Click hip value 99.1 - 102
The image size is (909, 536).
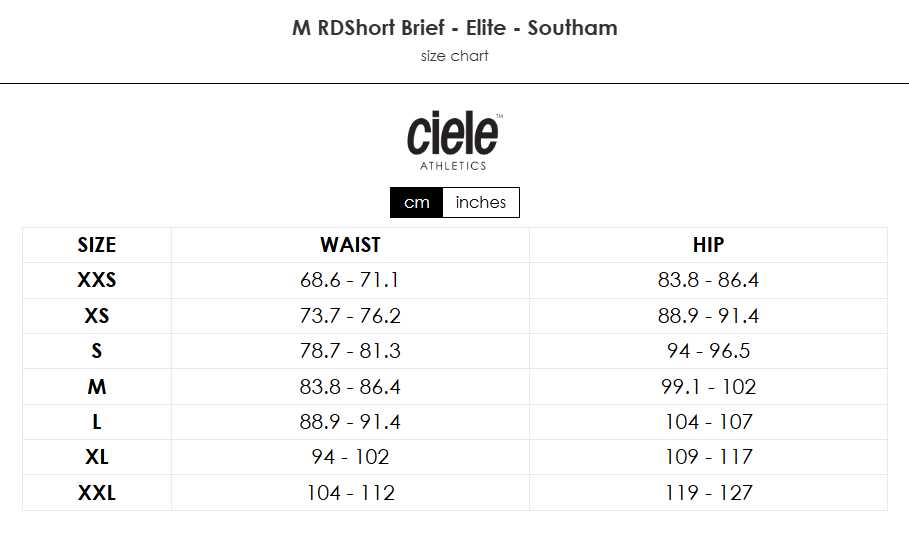tap(708, 386)
